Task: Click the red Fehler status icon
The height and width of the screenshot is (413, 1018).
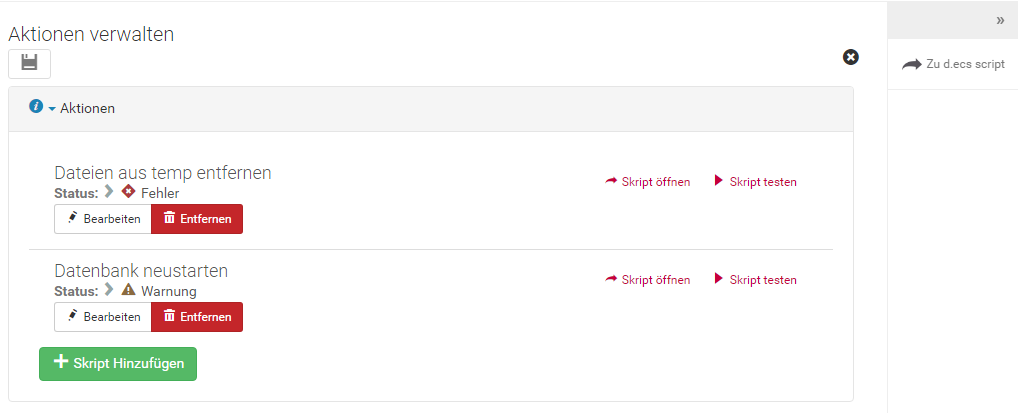Action: pyautogui.click(x=128, y=192)
